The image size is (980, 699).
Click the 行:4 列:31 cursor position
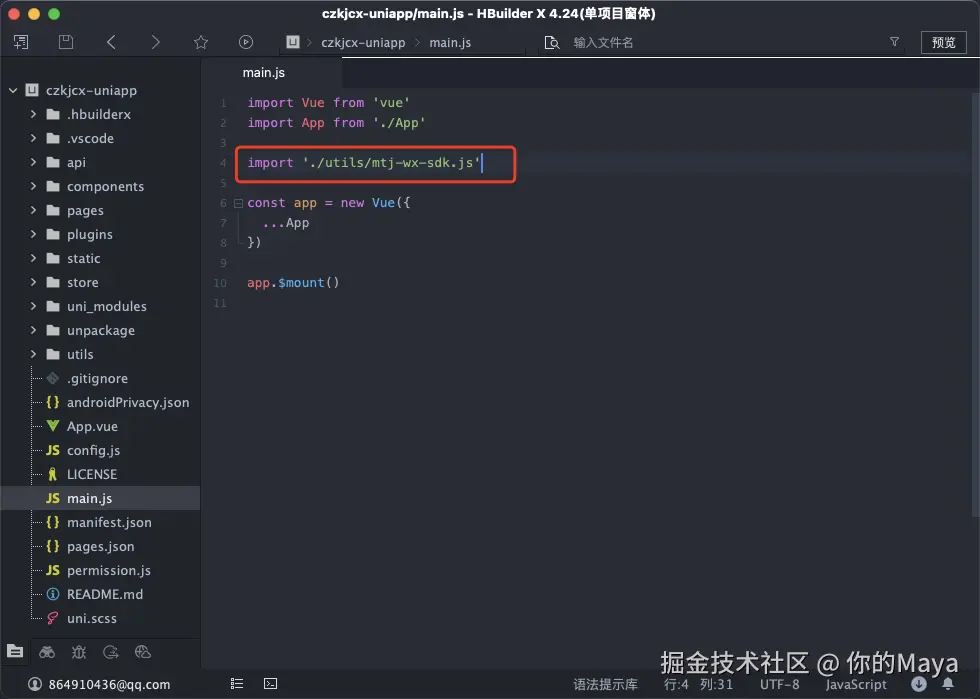click(698, 685)
